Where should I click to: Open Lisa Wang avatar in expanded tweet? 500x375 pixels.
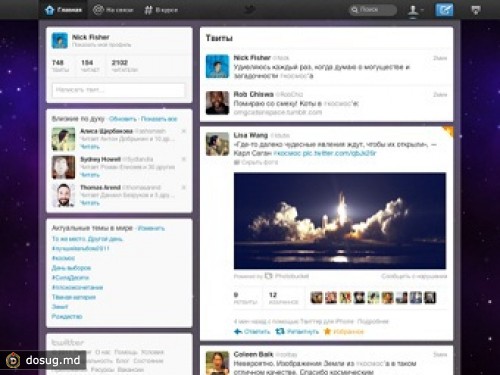click(217, 144)
